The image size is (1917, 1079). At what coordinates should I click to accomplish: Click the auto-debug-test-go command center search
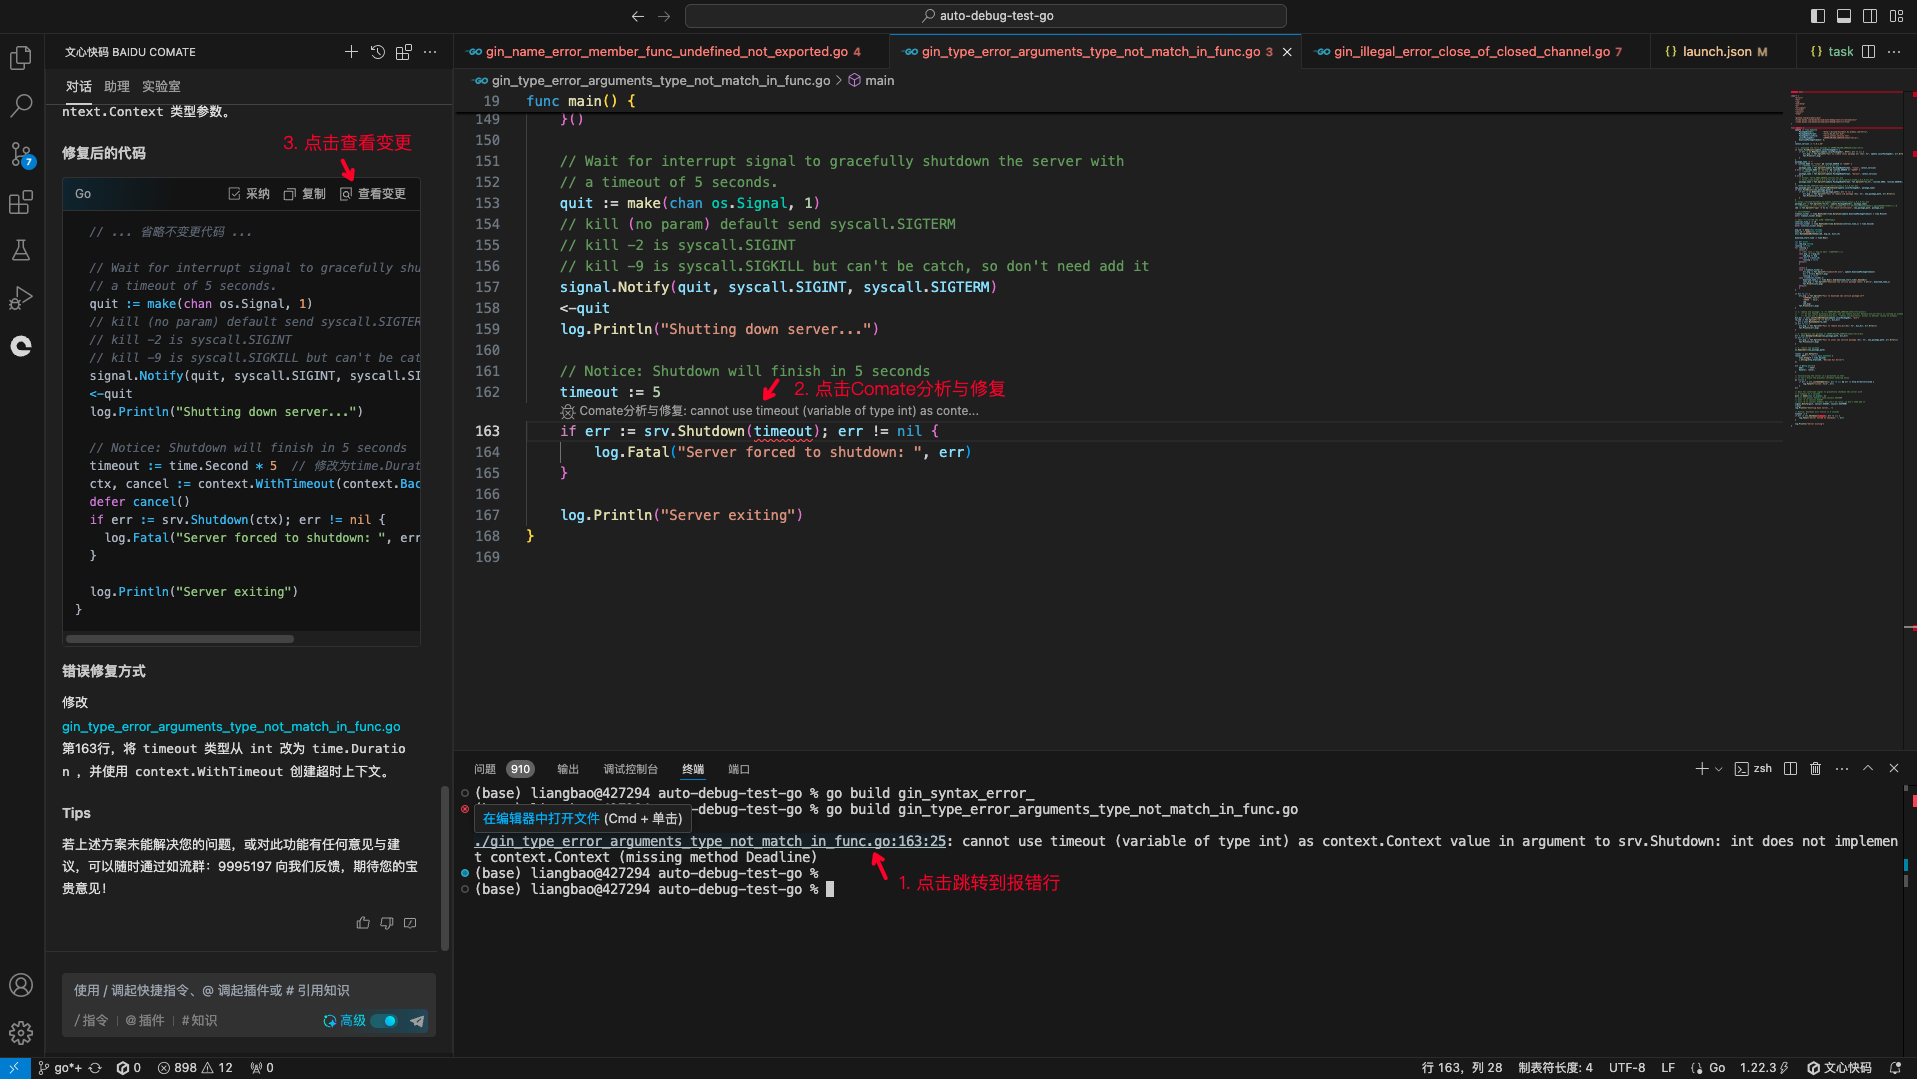[x=986, y=16]
